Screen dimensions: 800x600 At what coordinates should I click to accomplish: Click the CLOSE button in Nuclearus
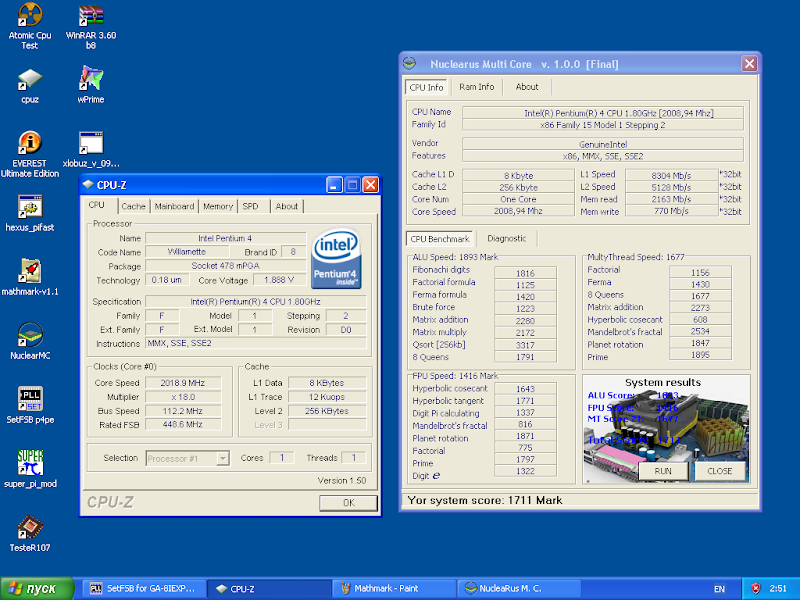coord(719,471)
